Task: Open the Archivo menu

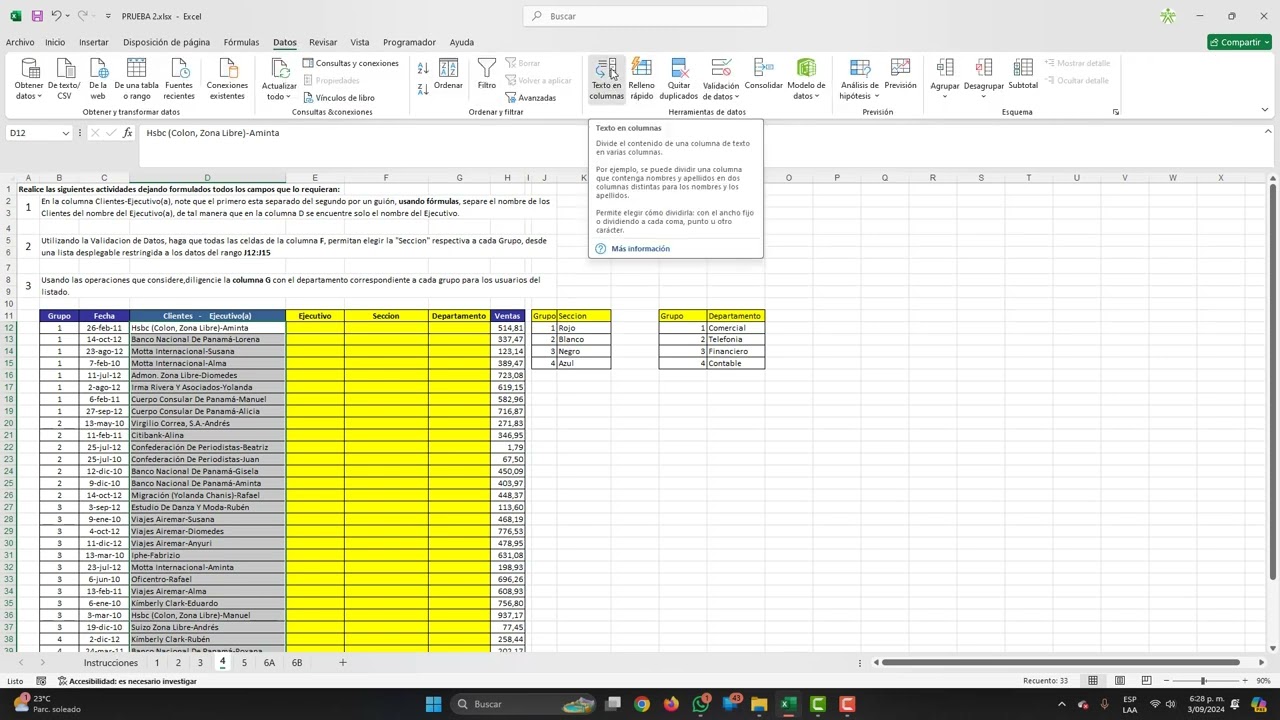Action: point(20,42)
